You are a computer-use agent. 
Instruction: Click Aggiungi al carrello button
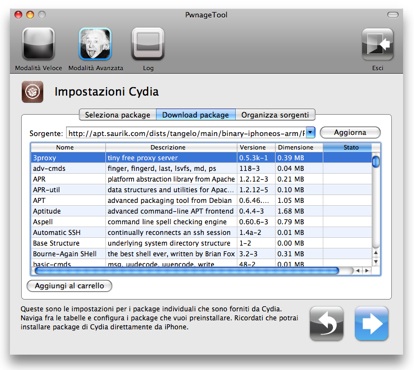pos(69,286)
